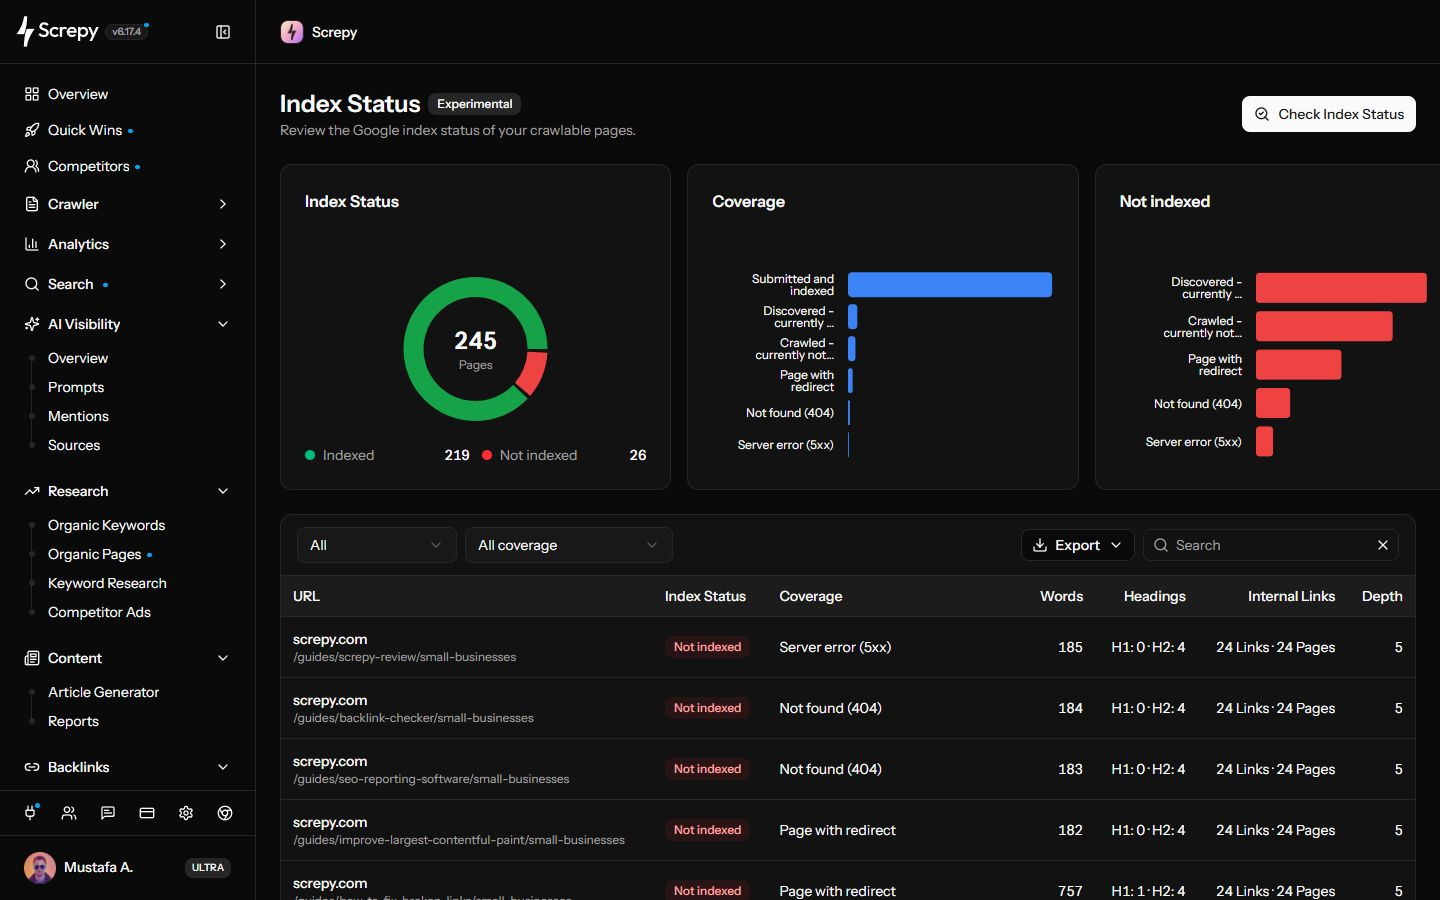Collapse the Research section chevron
Viewport: 1440px width, 900px height.
pyautogui.click(x=223, y=491)
